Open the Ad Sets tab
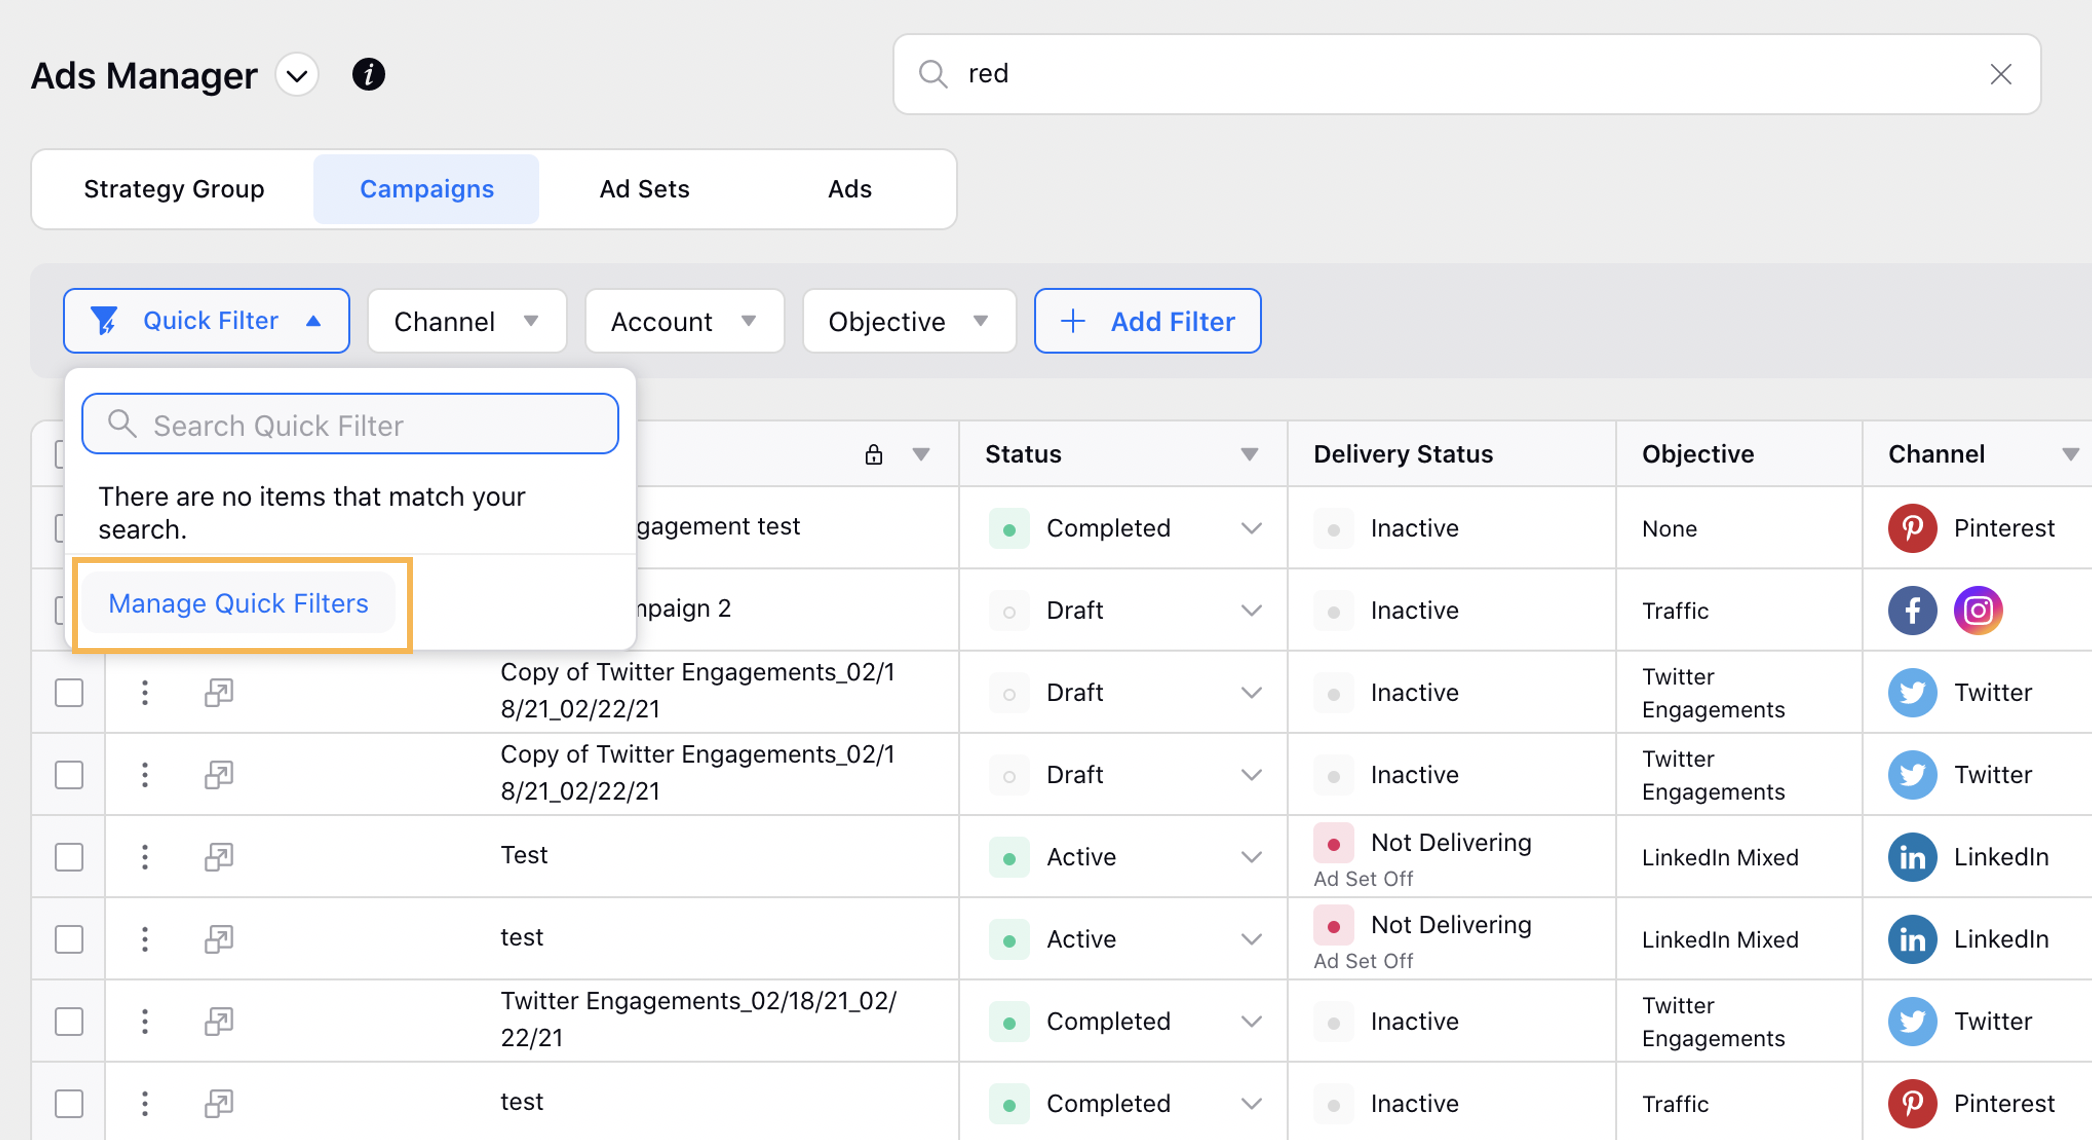The image size is (2092, 1140). 644,189
